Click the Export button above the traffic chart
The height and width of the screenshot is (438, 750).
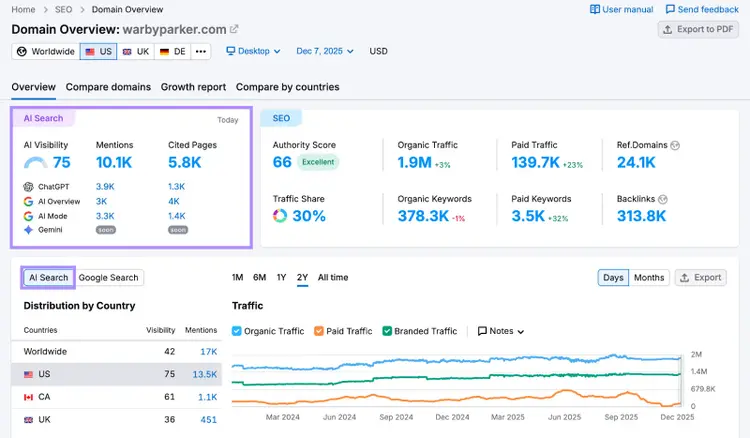pyautogui.click(x=701, y=277)
